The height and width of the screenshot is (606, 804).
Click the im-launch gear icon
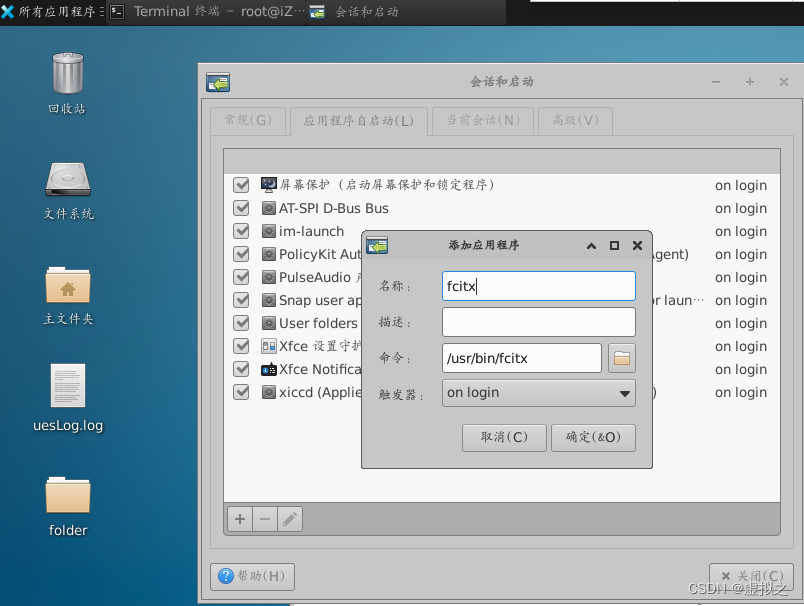(x=269, y=231)
